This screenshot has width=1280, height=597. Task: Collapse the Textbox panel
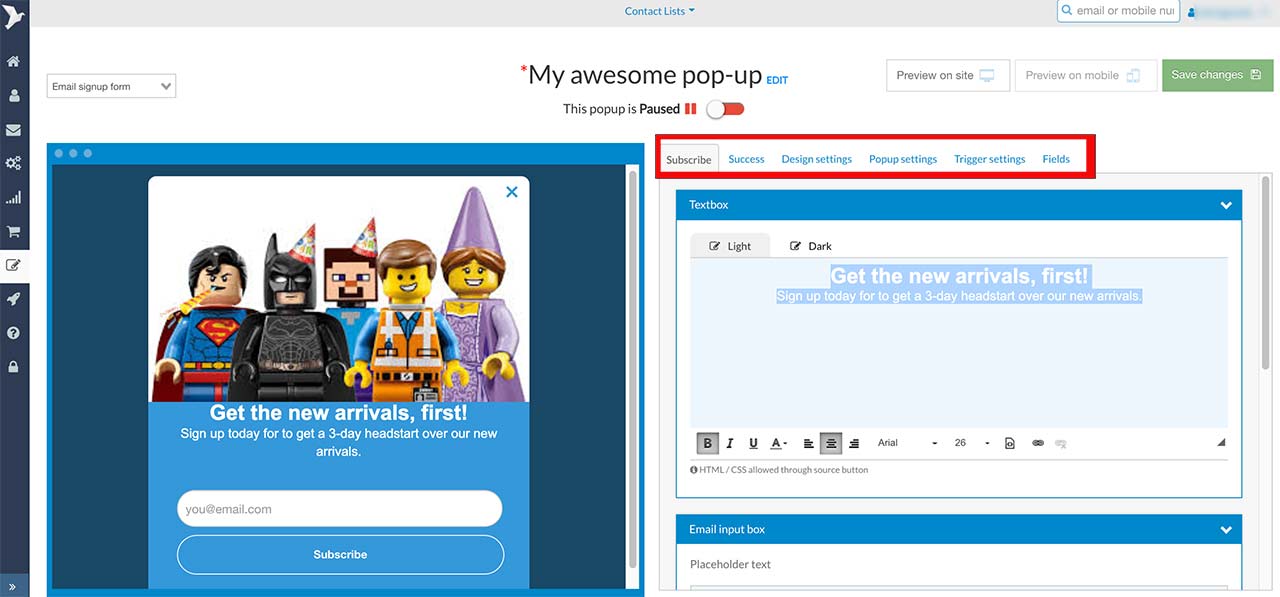[1226, 205]
